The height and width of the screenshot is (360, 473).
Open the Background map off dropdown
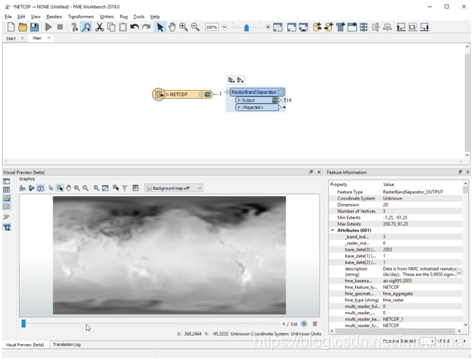173,188
